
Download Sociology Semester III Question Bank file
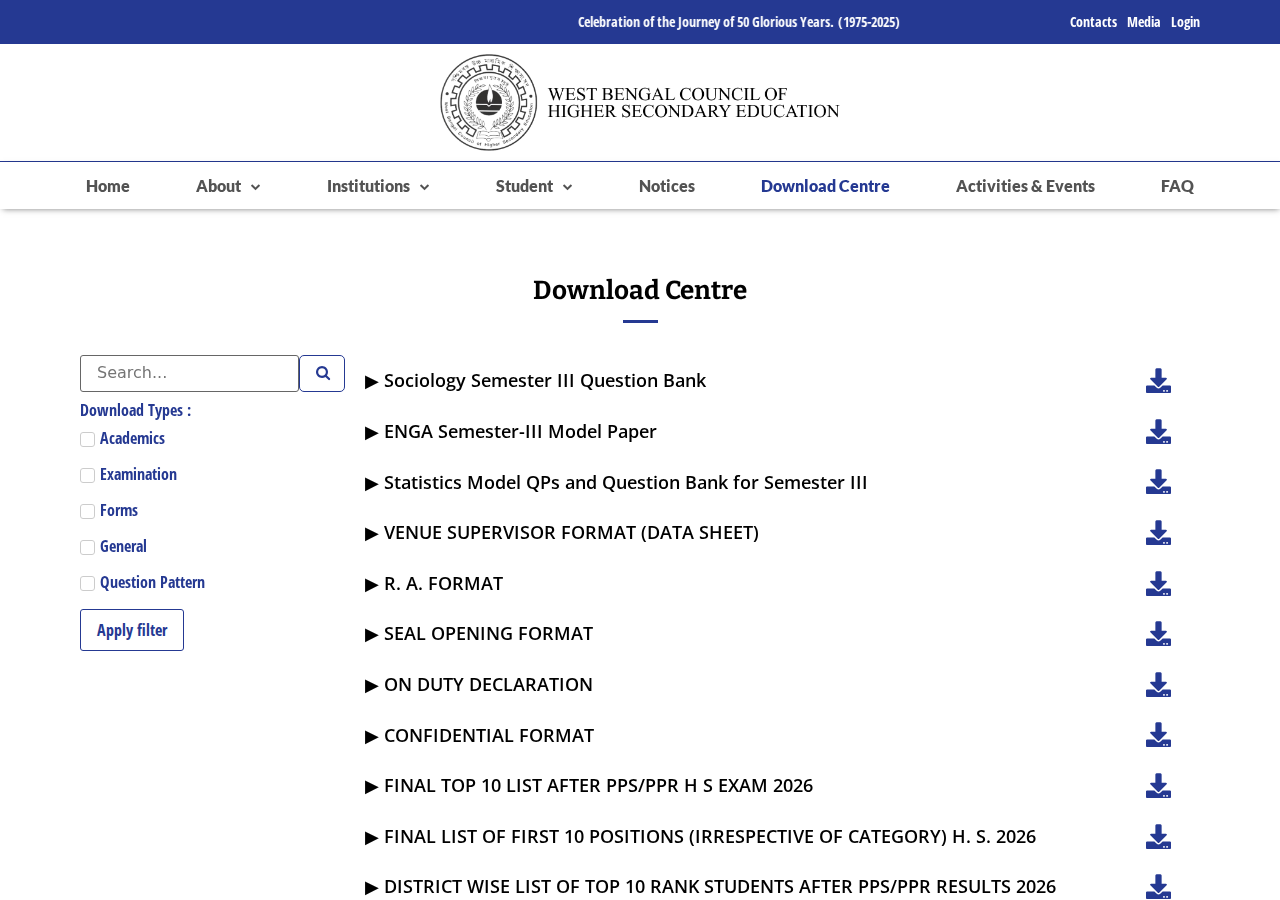tap(1158, 381)
